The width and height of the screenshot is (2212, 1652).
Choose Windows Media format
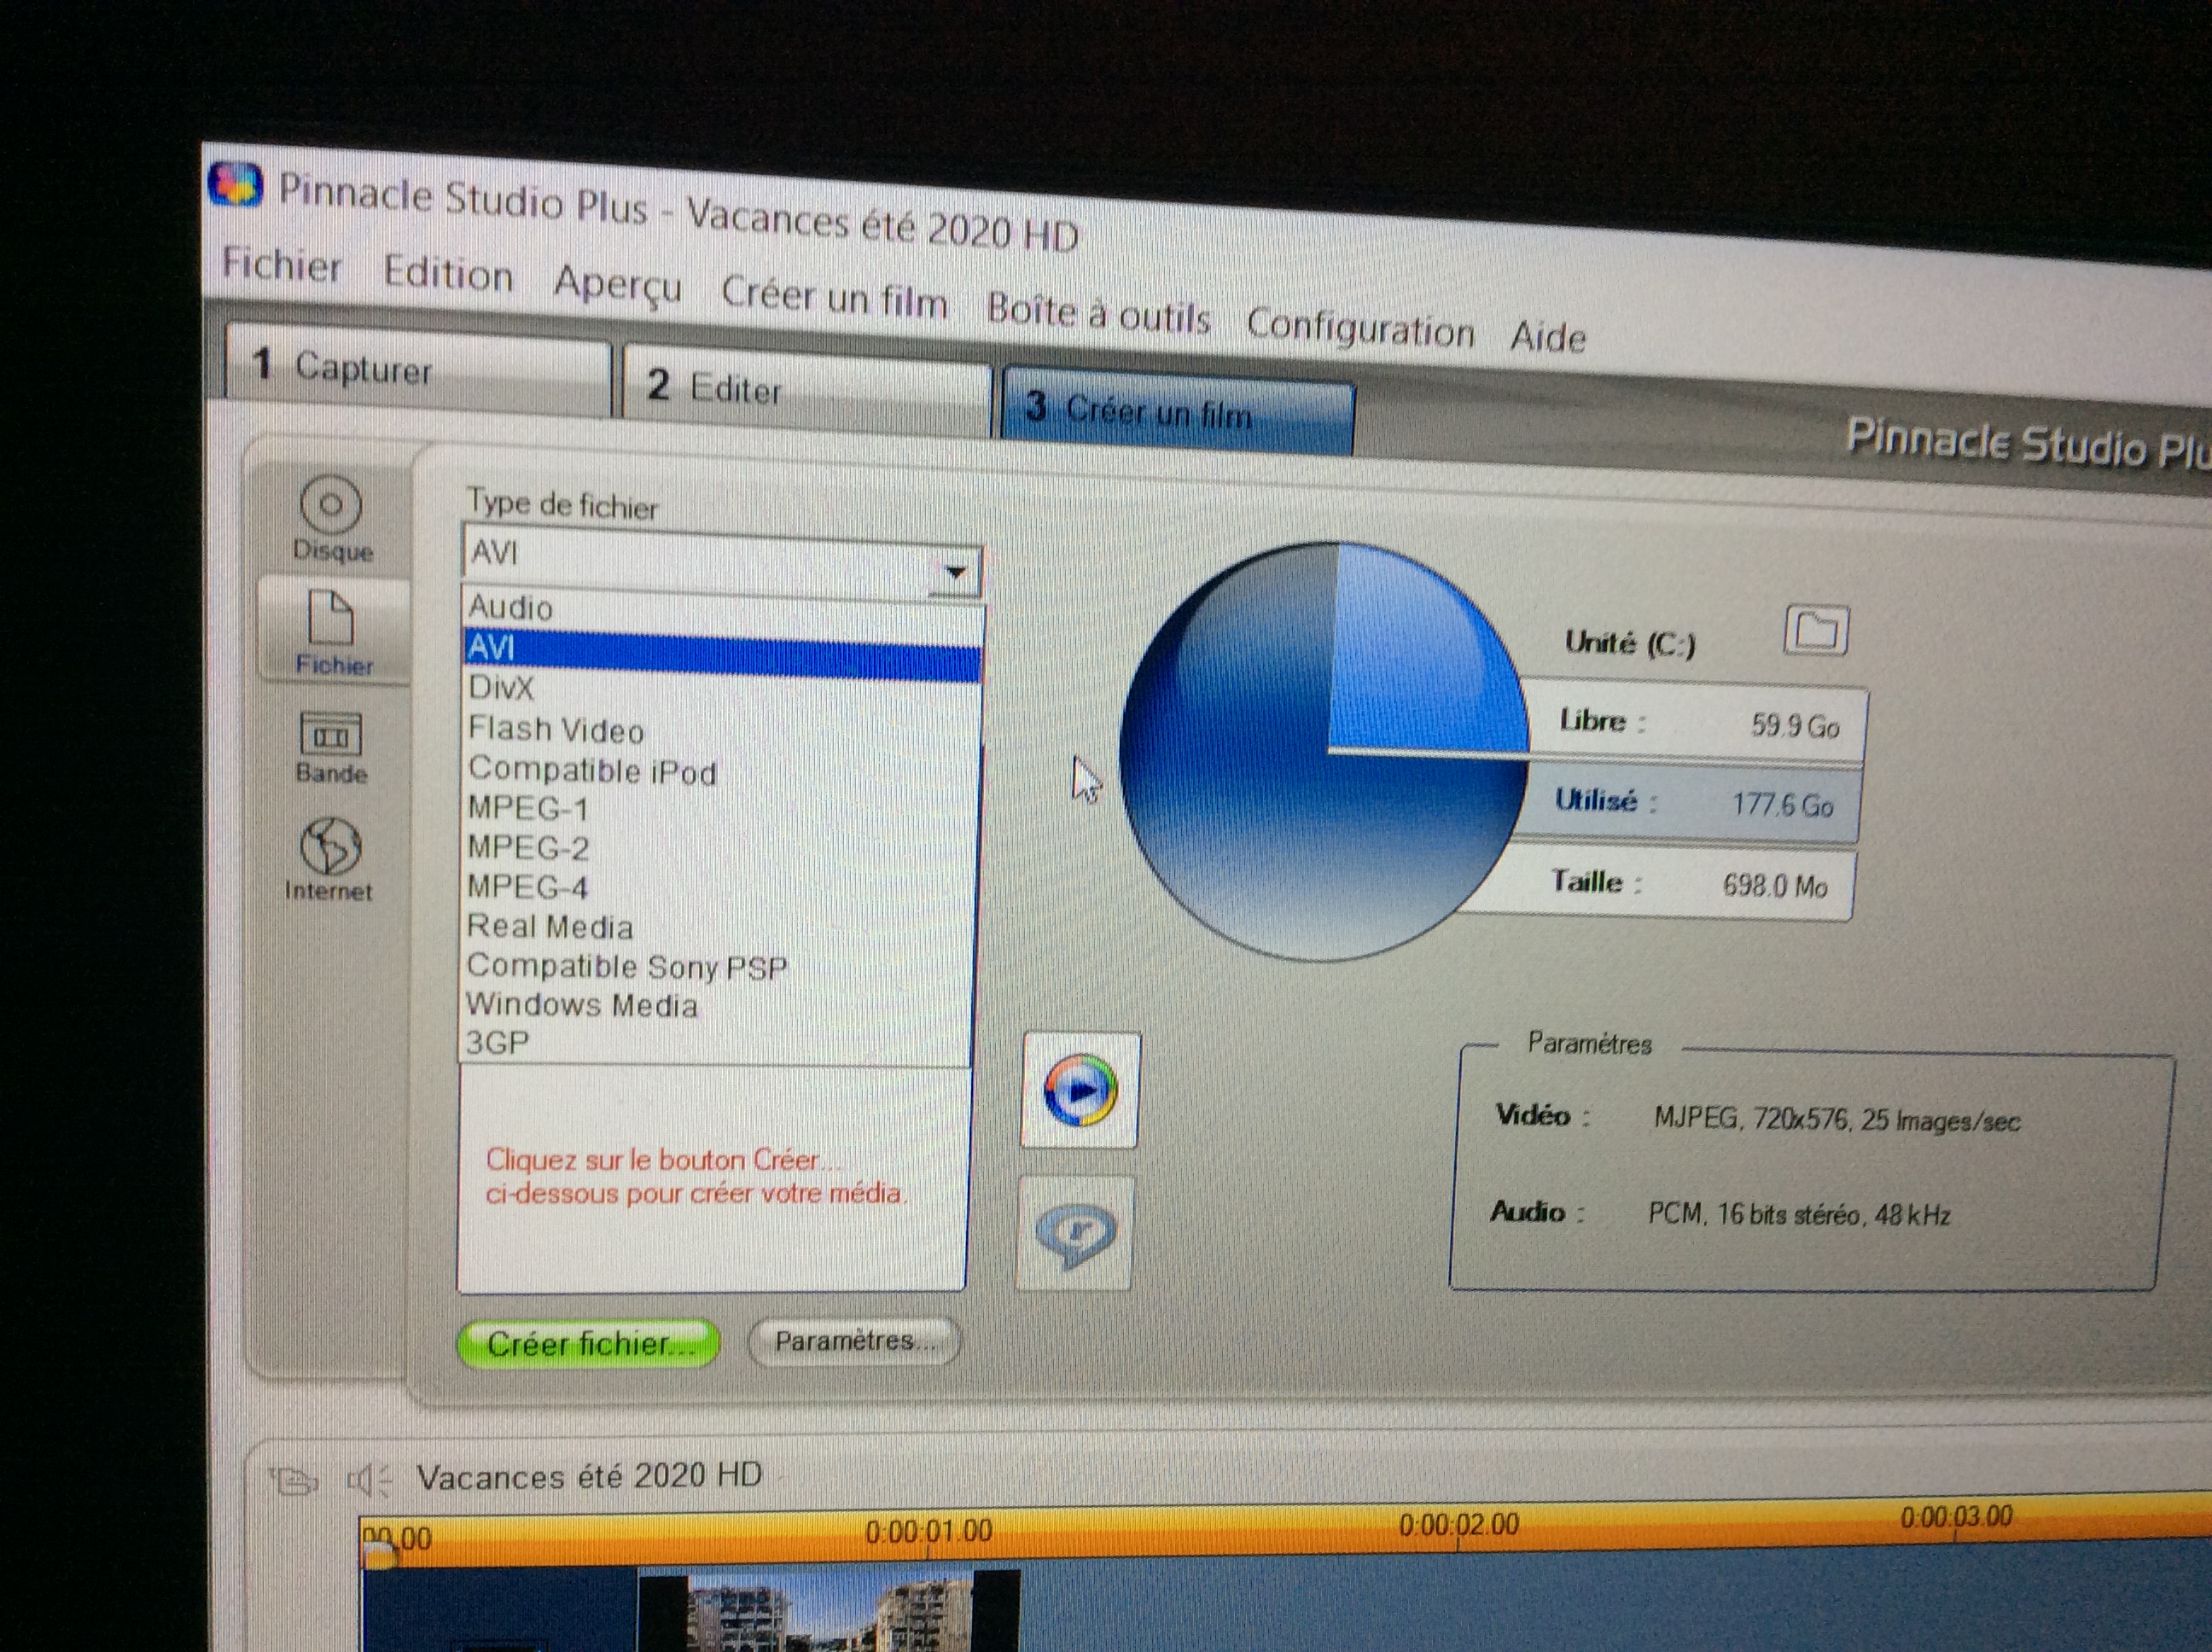pyautogui.click(x=582, y=1004)
